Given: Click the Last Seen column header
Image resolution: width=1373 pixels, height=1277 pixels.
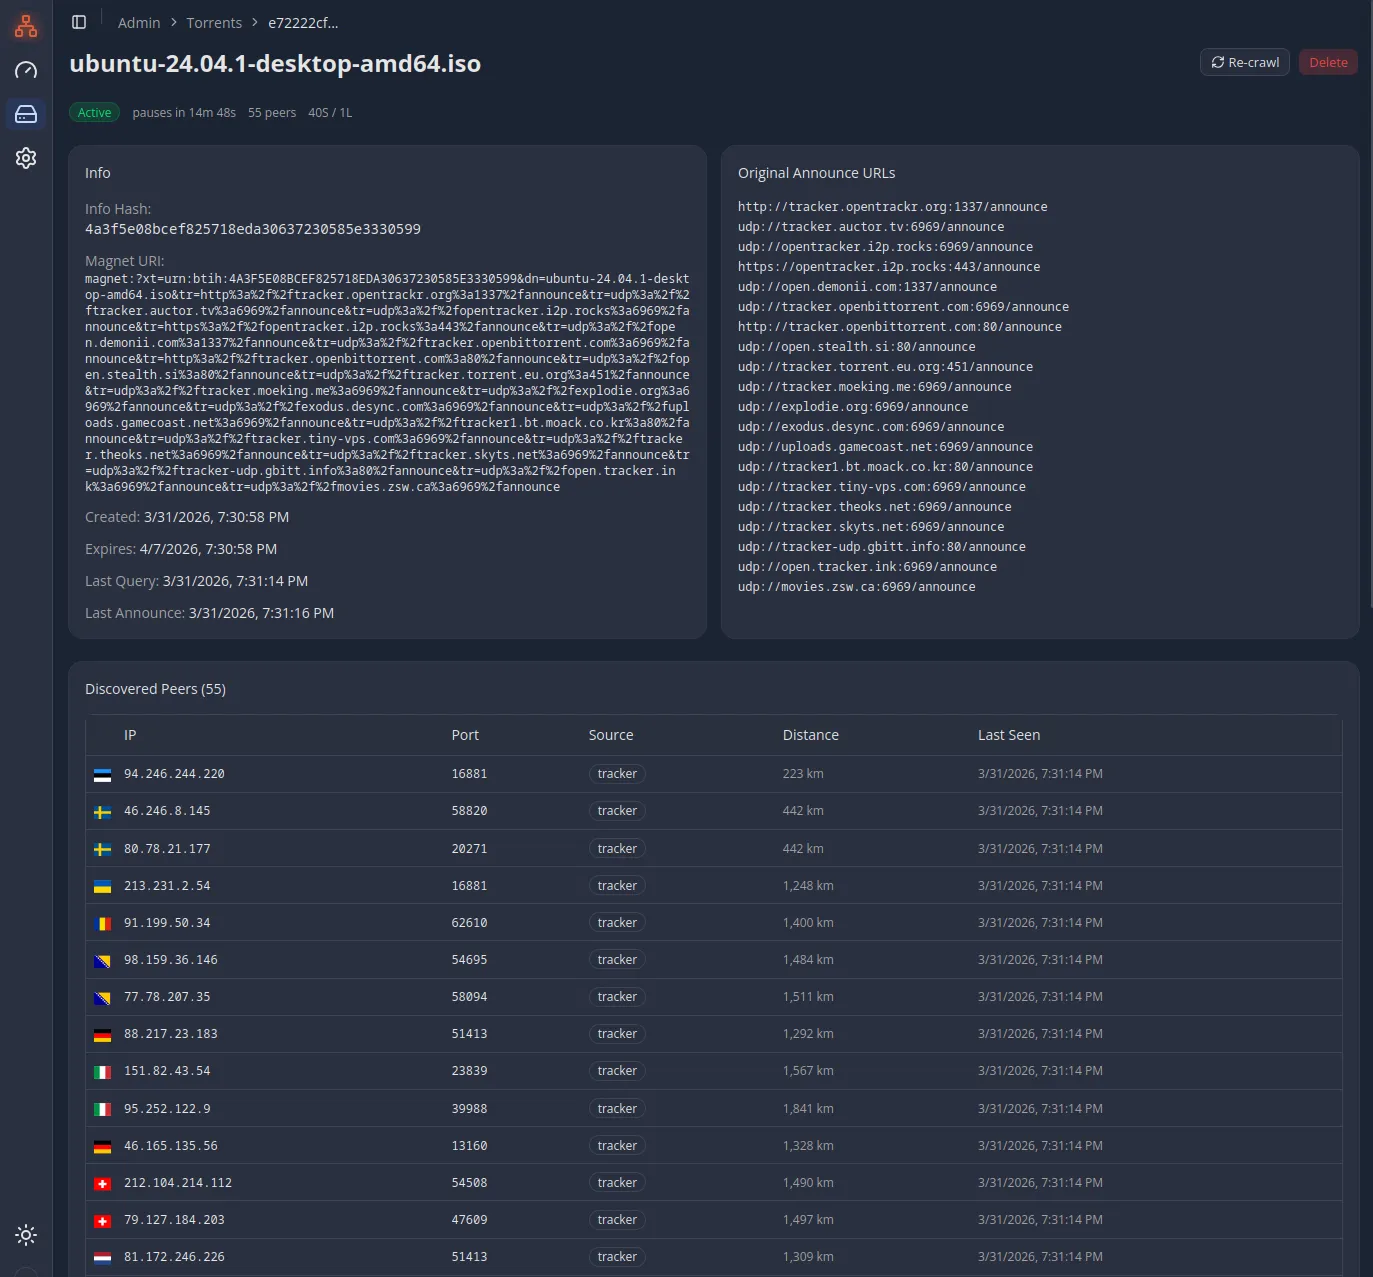Looking at the screenshot, I should (x=1008, y=735).
